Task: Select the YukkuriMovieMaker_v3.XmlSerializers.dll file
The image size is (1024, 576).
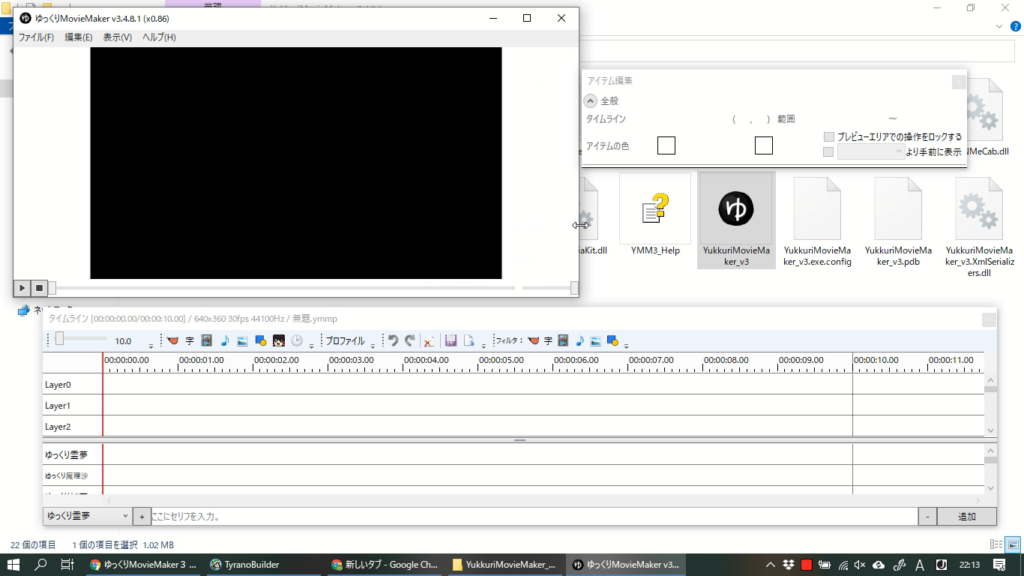Action: [979, 226]
